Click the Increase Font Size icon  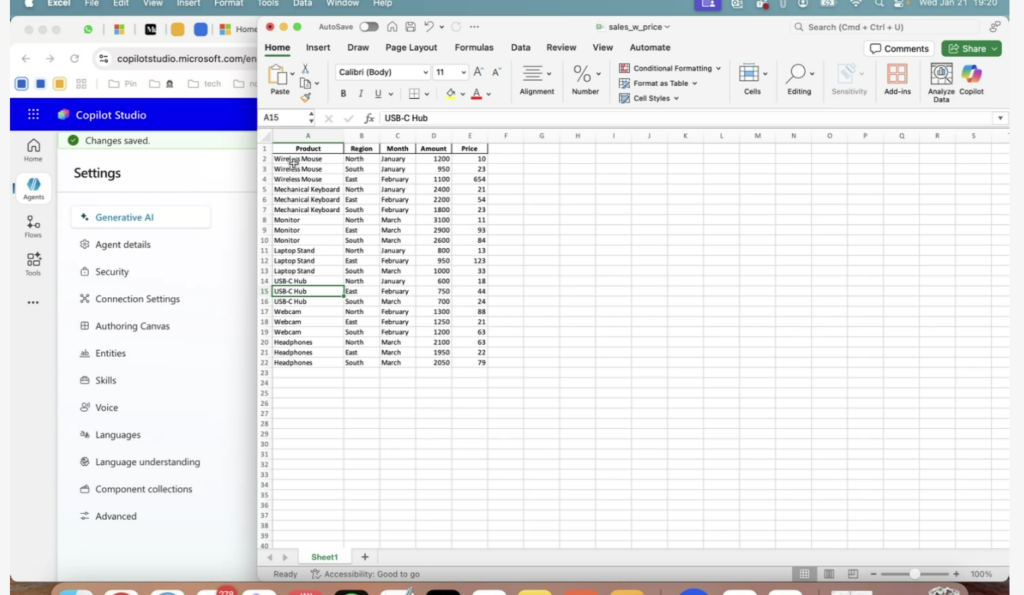[x=478, y=72]
